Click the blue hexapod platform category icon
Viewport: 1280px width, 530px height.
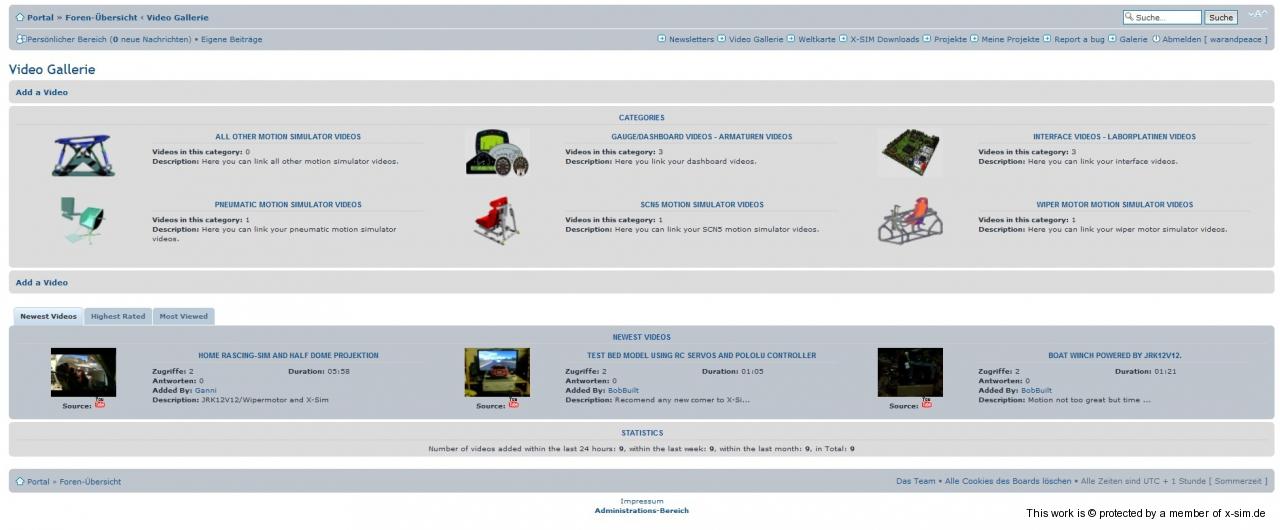point(83,154)
